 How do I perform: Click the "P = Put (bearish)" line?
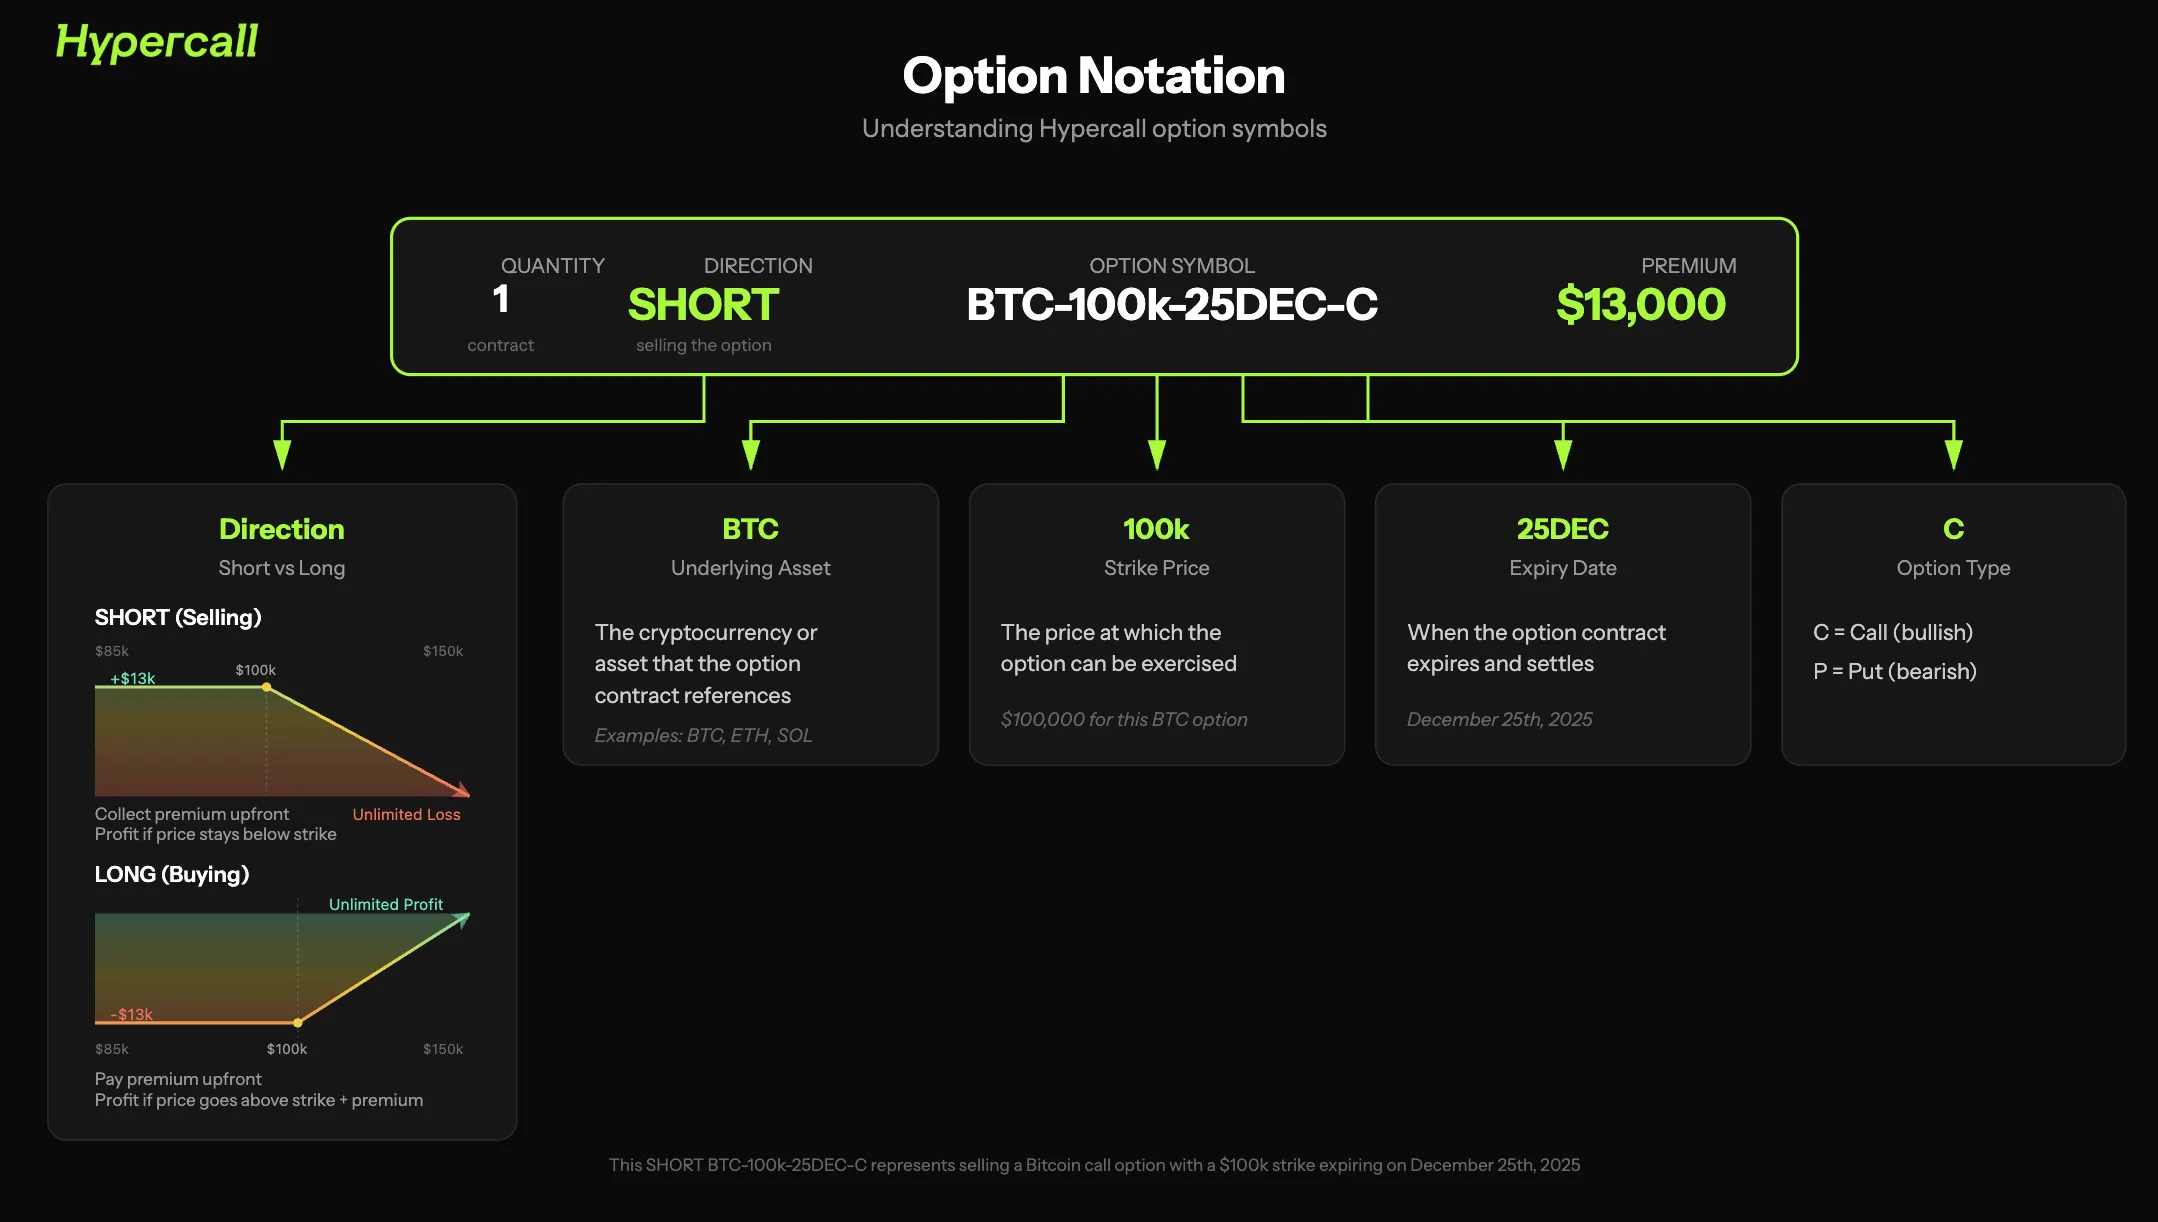point(1895,671)
